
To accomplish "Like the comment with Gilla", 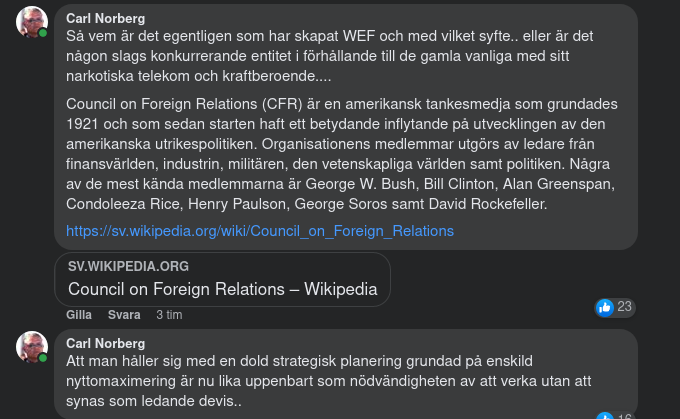I will point(79,314).
